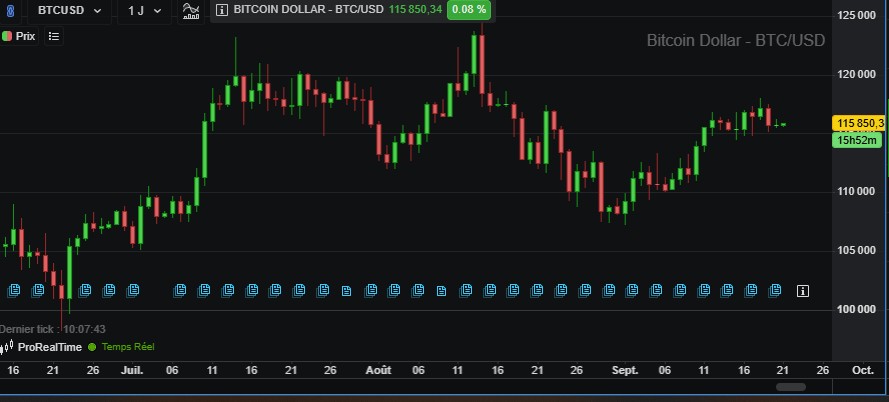Click the blue chain link-group icon

coord(10,11)
